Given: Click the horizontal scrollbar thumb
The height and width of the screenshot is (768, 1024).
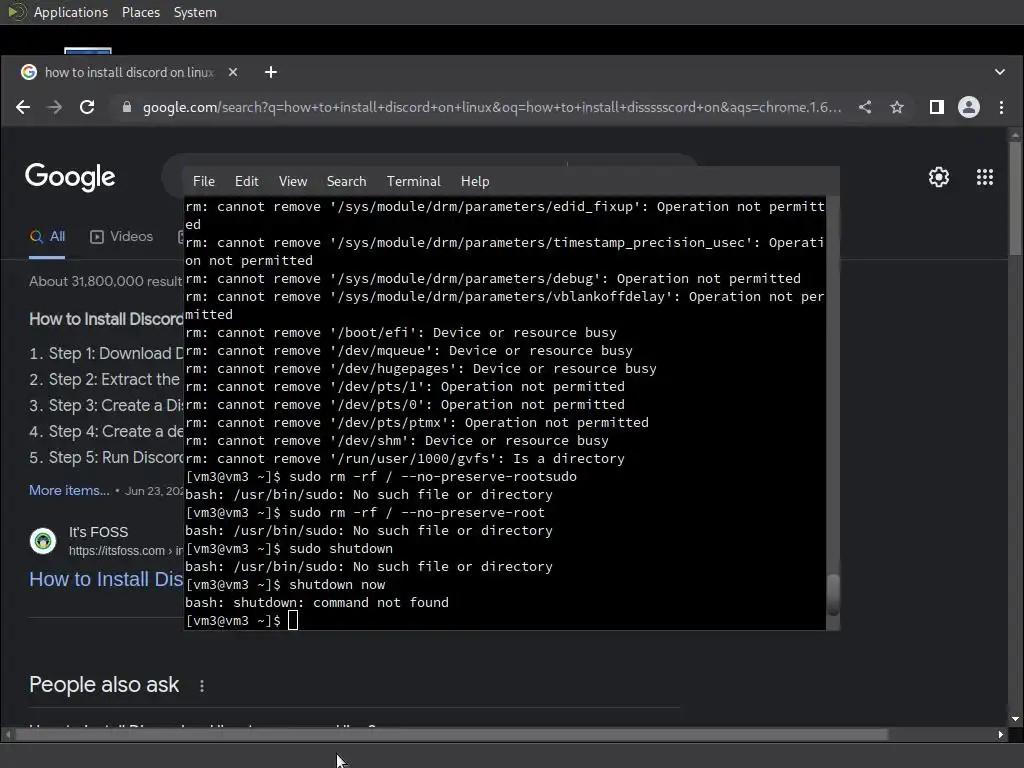Looking at the screenshot, I should (451, 735).
